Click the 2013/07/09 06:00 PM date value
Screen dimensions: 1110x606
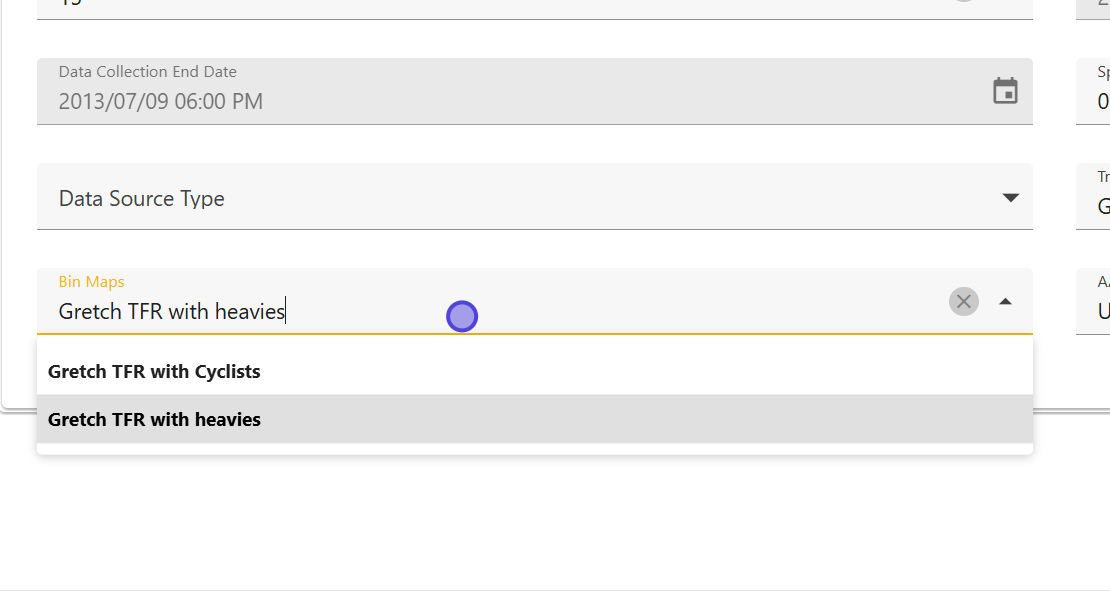(x=160, y=101)
